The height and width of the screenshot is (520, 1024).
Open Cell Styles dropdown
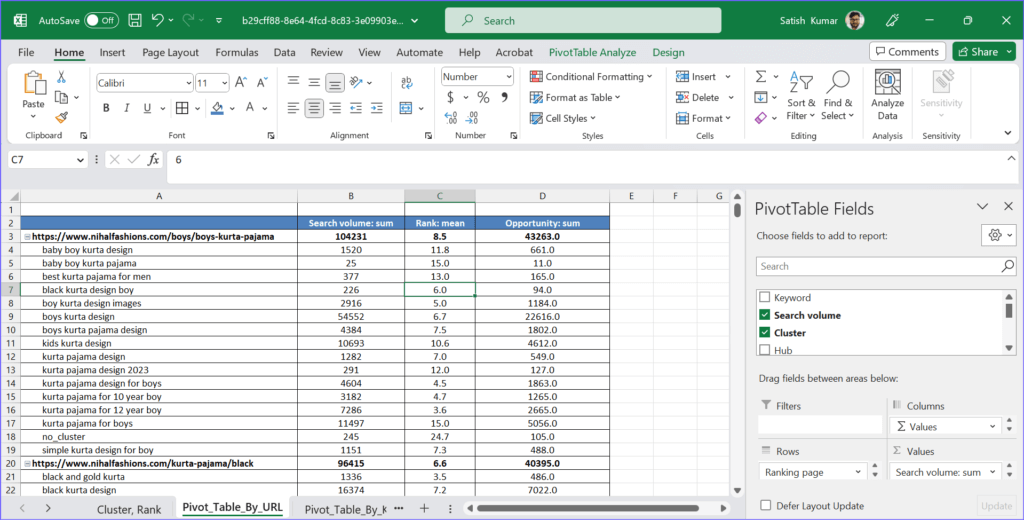point(562,118)
